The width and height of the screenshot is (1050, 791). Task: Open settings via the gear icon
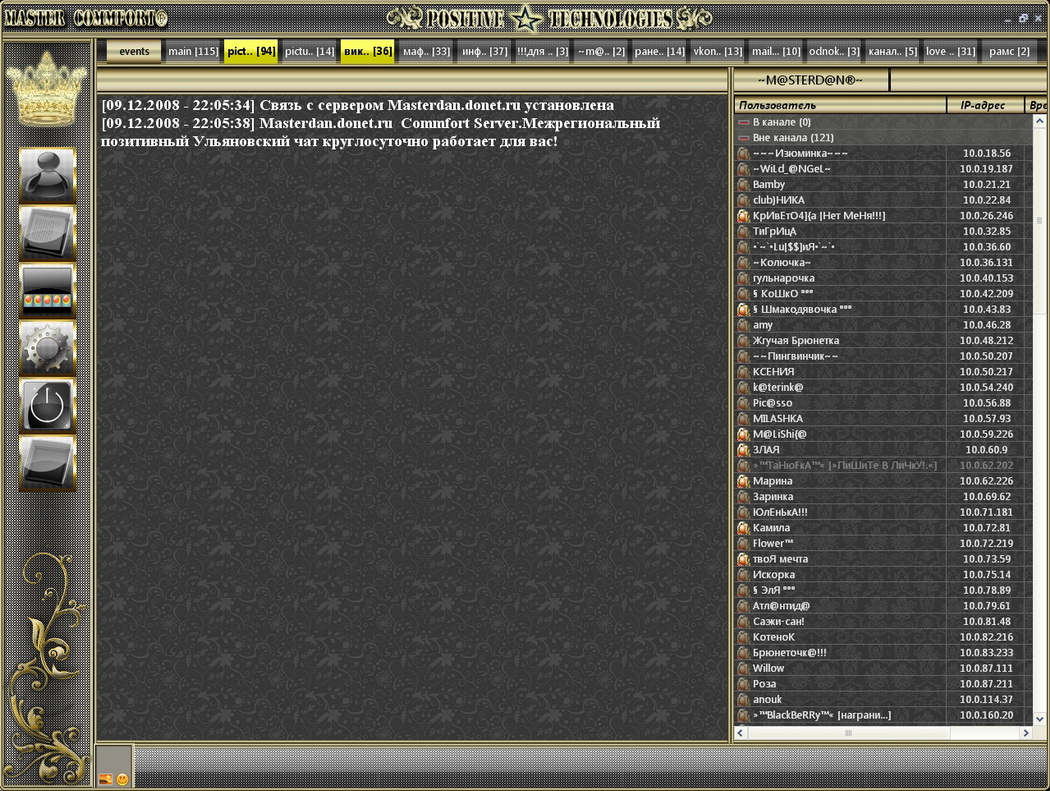pos(47,348)
